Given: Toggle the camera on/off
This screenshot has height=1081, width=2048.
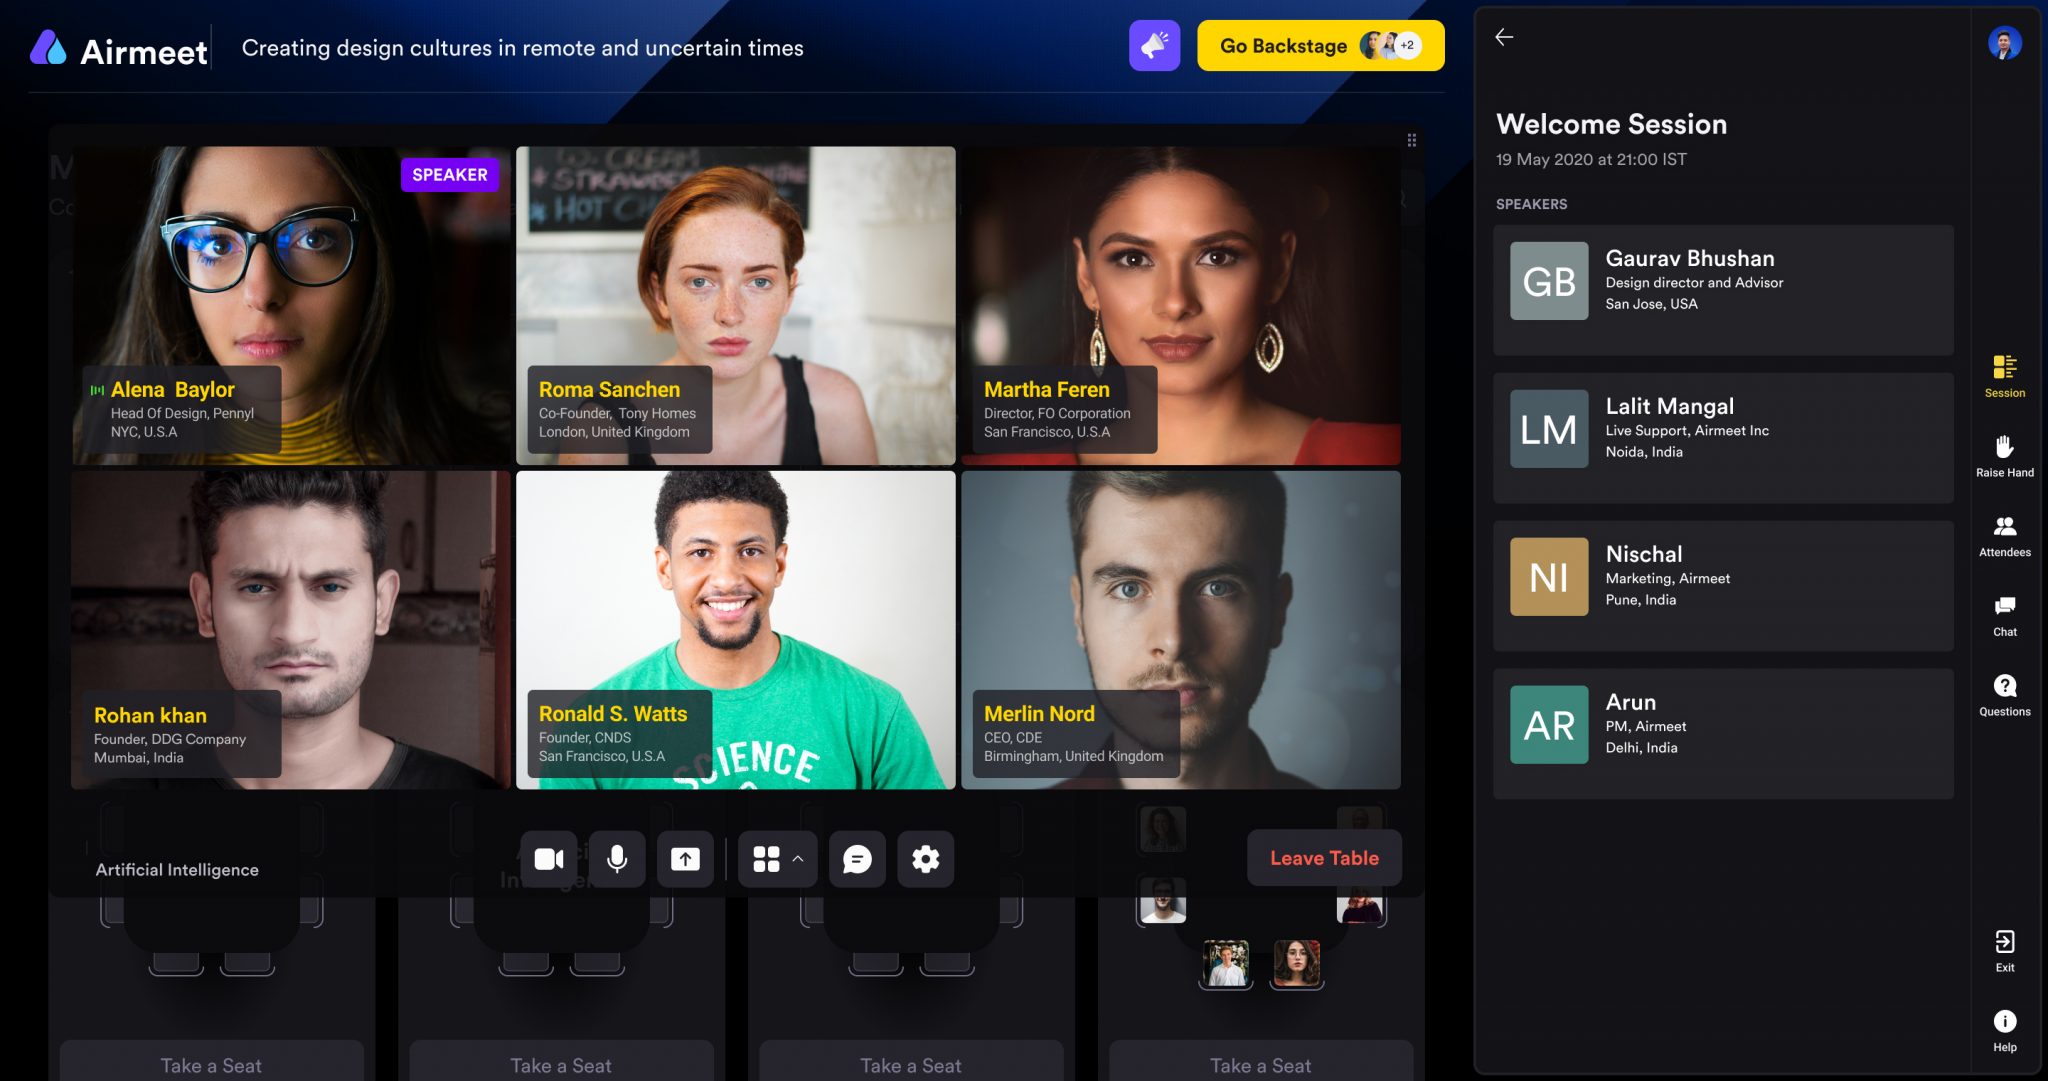Looking at the screenshot, I should point(547,856).
